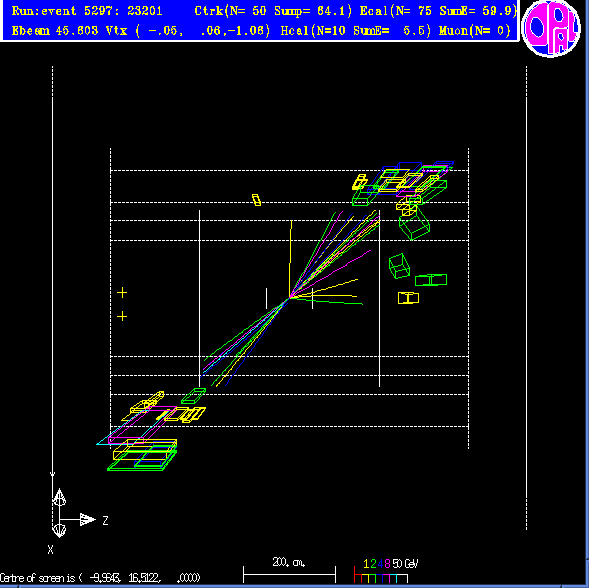Click the central event vertex point
Viewport: 589px width, 588px height.
pyautogui.click(x=289, y=298)
